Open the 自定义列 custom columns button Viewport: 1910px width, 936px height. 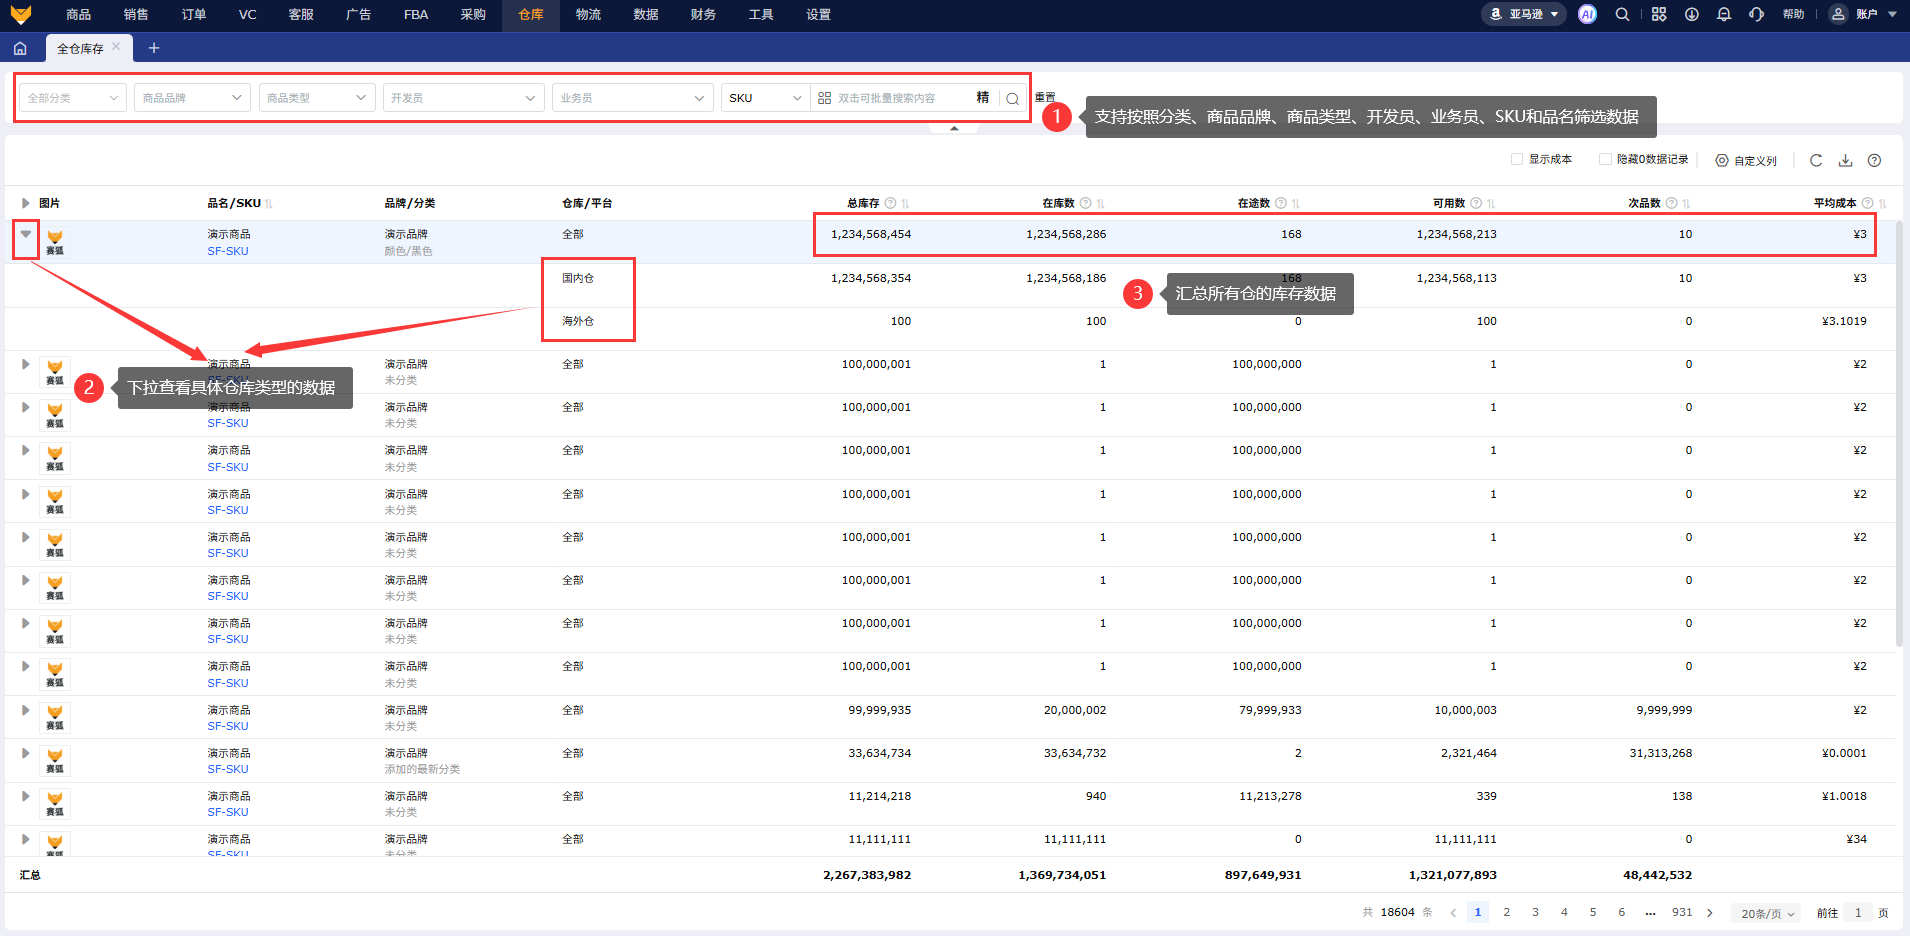pos(1746,160)
